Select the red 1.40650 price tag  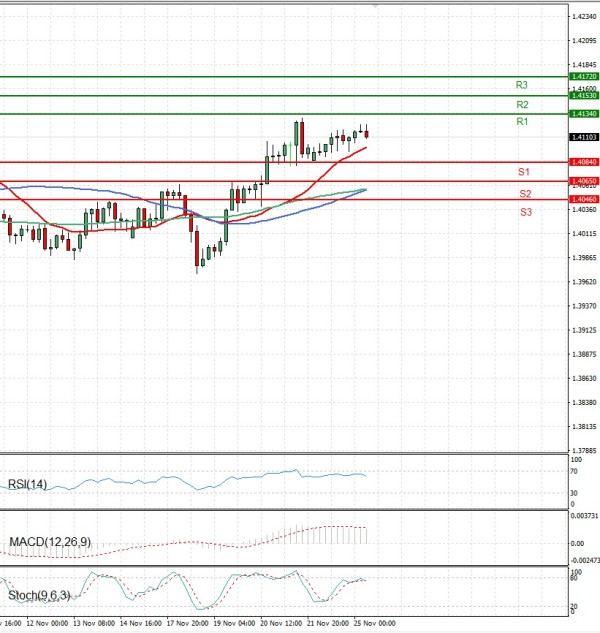(x=583, y=181)
